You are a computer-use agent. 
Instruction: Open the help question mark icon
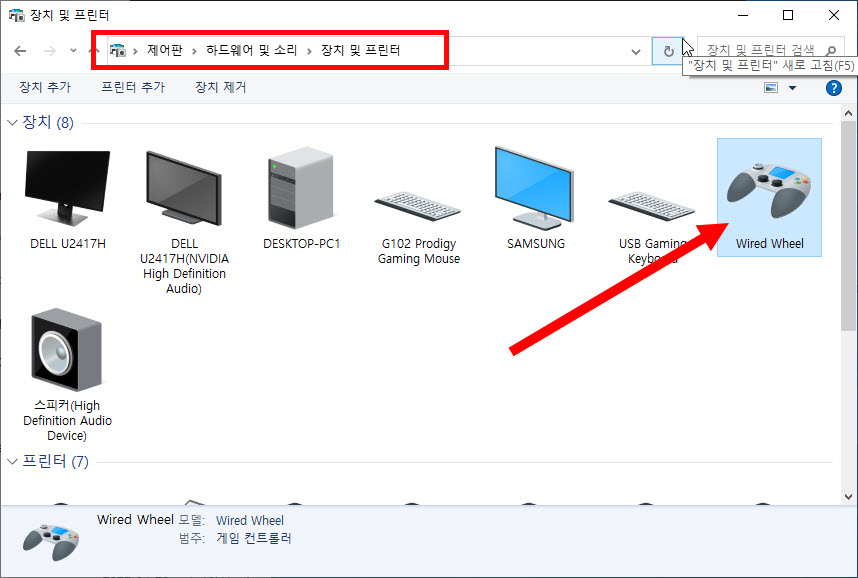(x=833, y=88)
